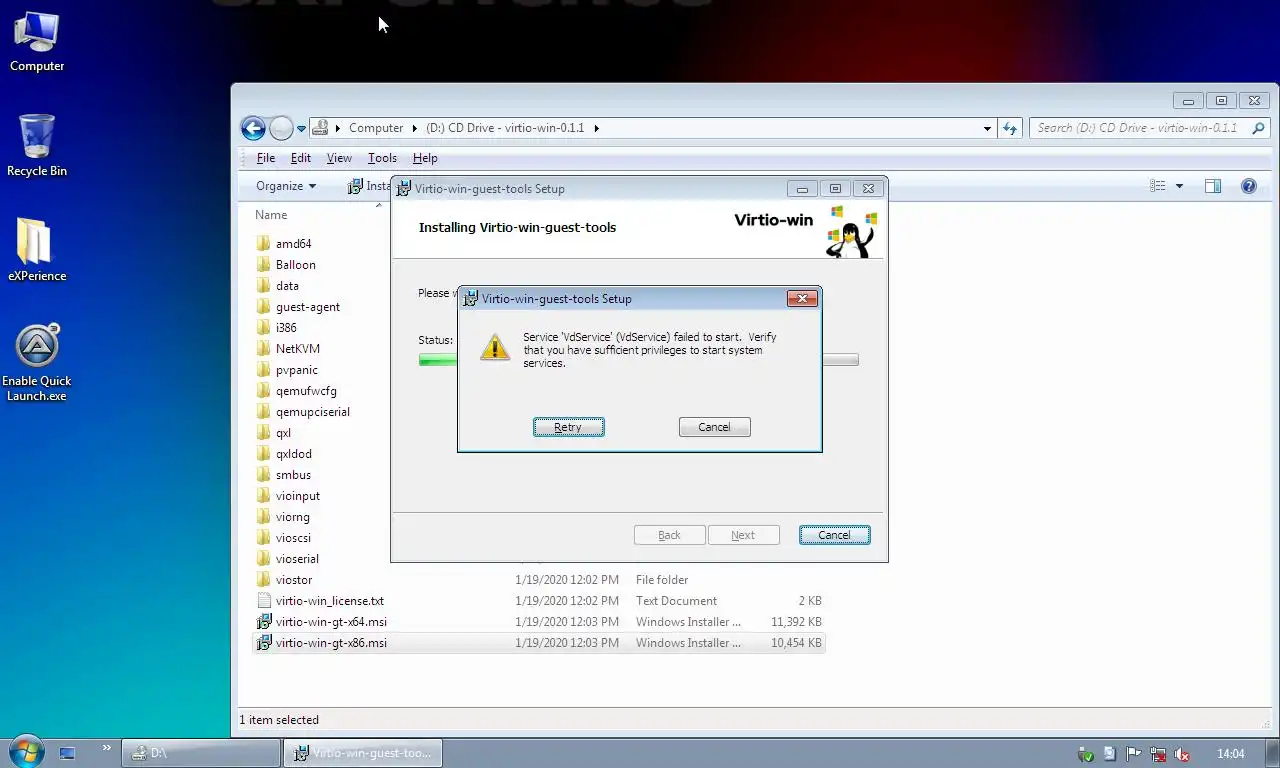The height and width of the screenshot is (768, 1280).
Task: Select Enable Quick Launch.exe desktop icon
Action: [x=37, y=363]
